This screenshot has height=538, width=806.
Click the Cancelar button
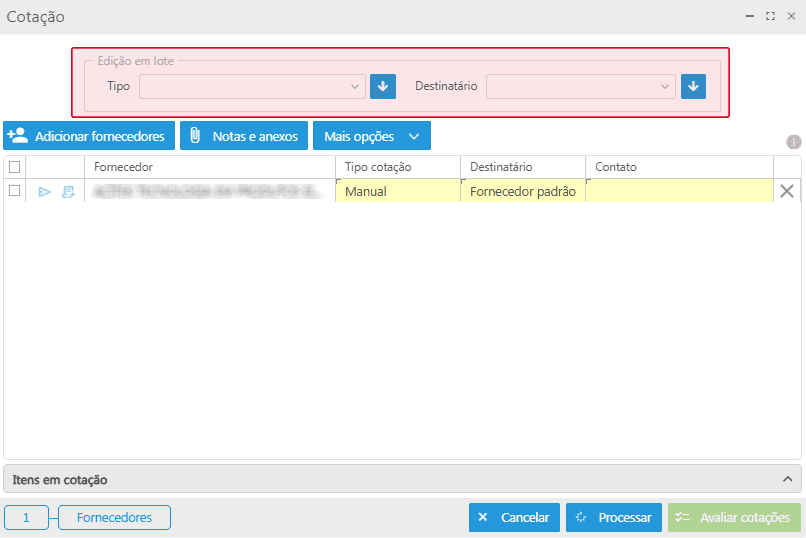tap(514, 517)
